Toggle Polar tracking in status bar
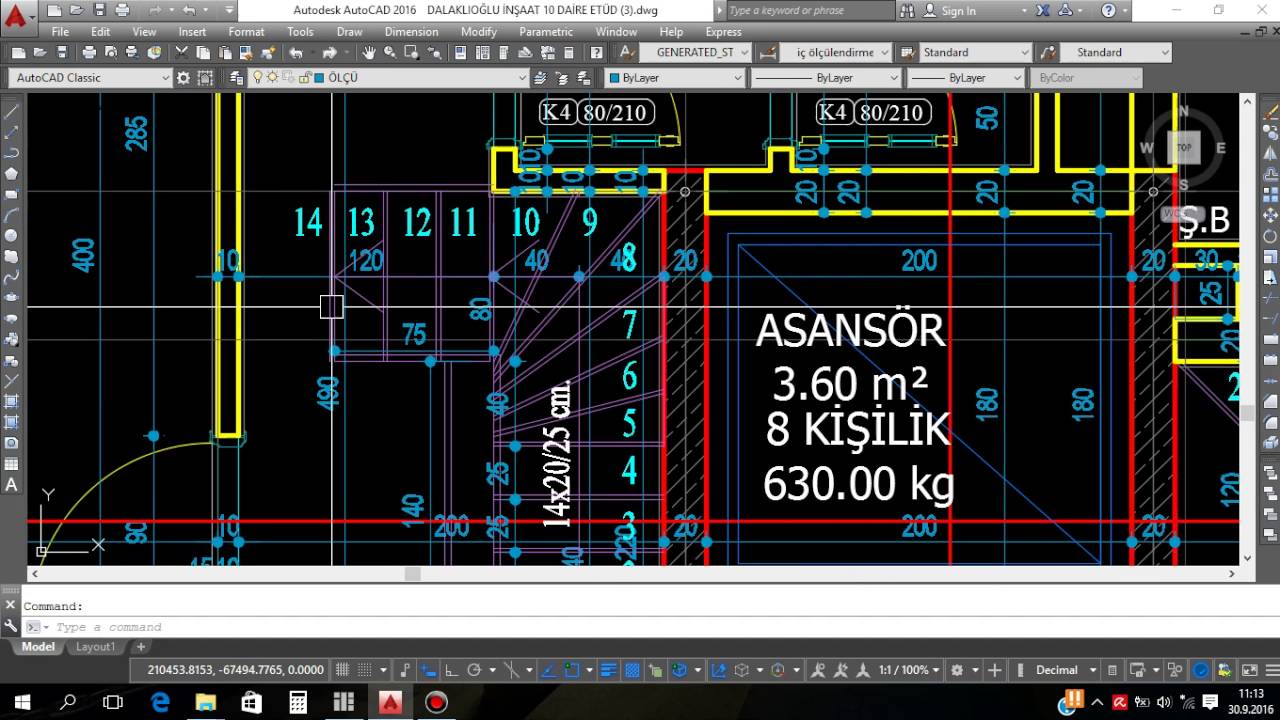The image size is (1280, 720). click(x=474, y=669)
